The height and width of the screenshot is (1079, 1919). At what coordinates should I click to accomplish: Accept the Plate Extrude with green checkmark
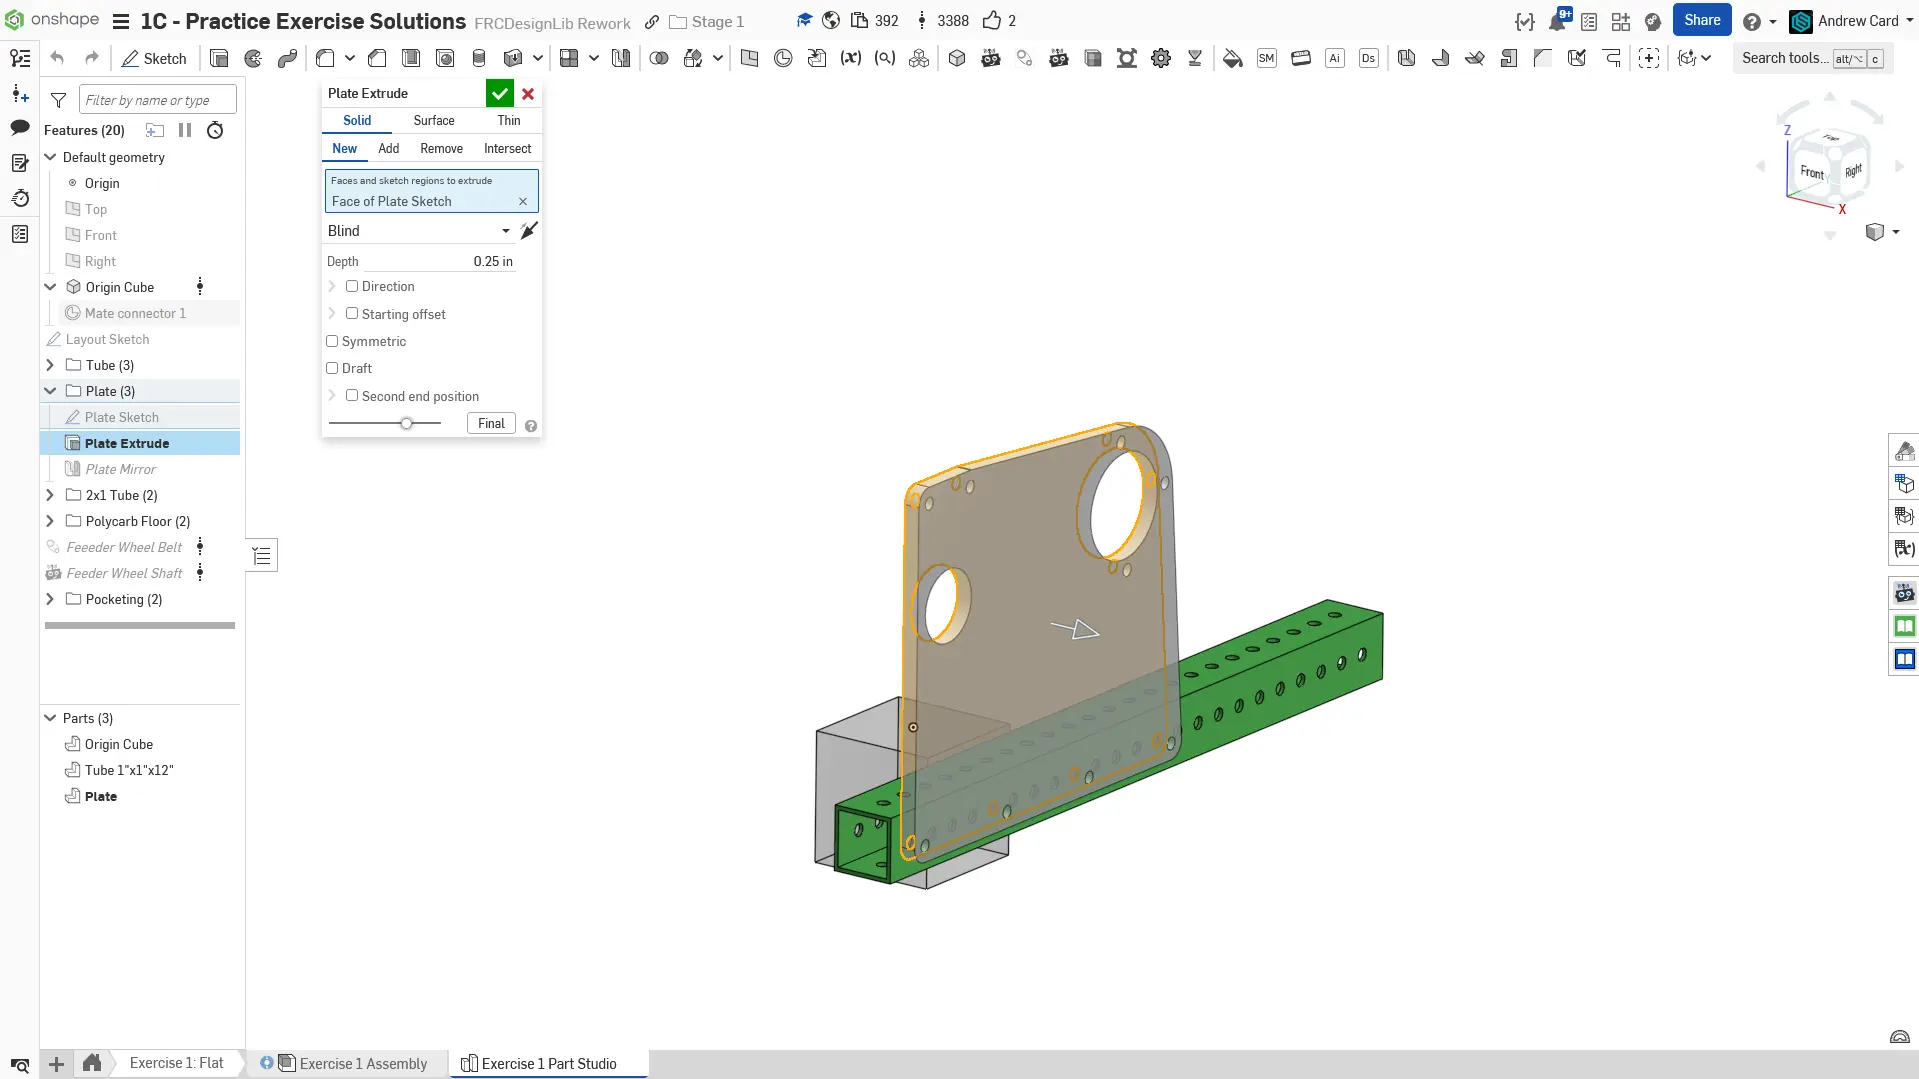point(499,94)
